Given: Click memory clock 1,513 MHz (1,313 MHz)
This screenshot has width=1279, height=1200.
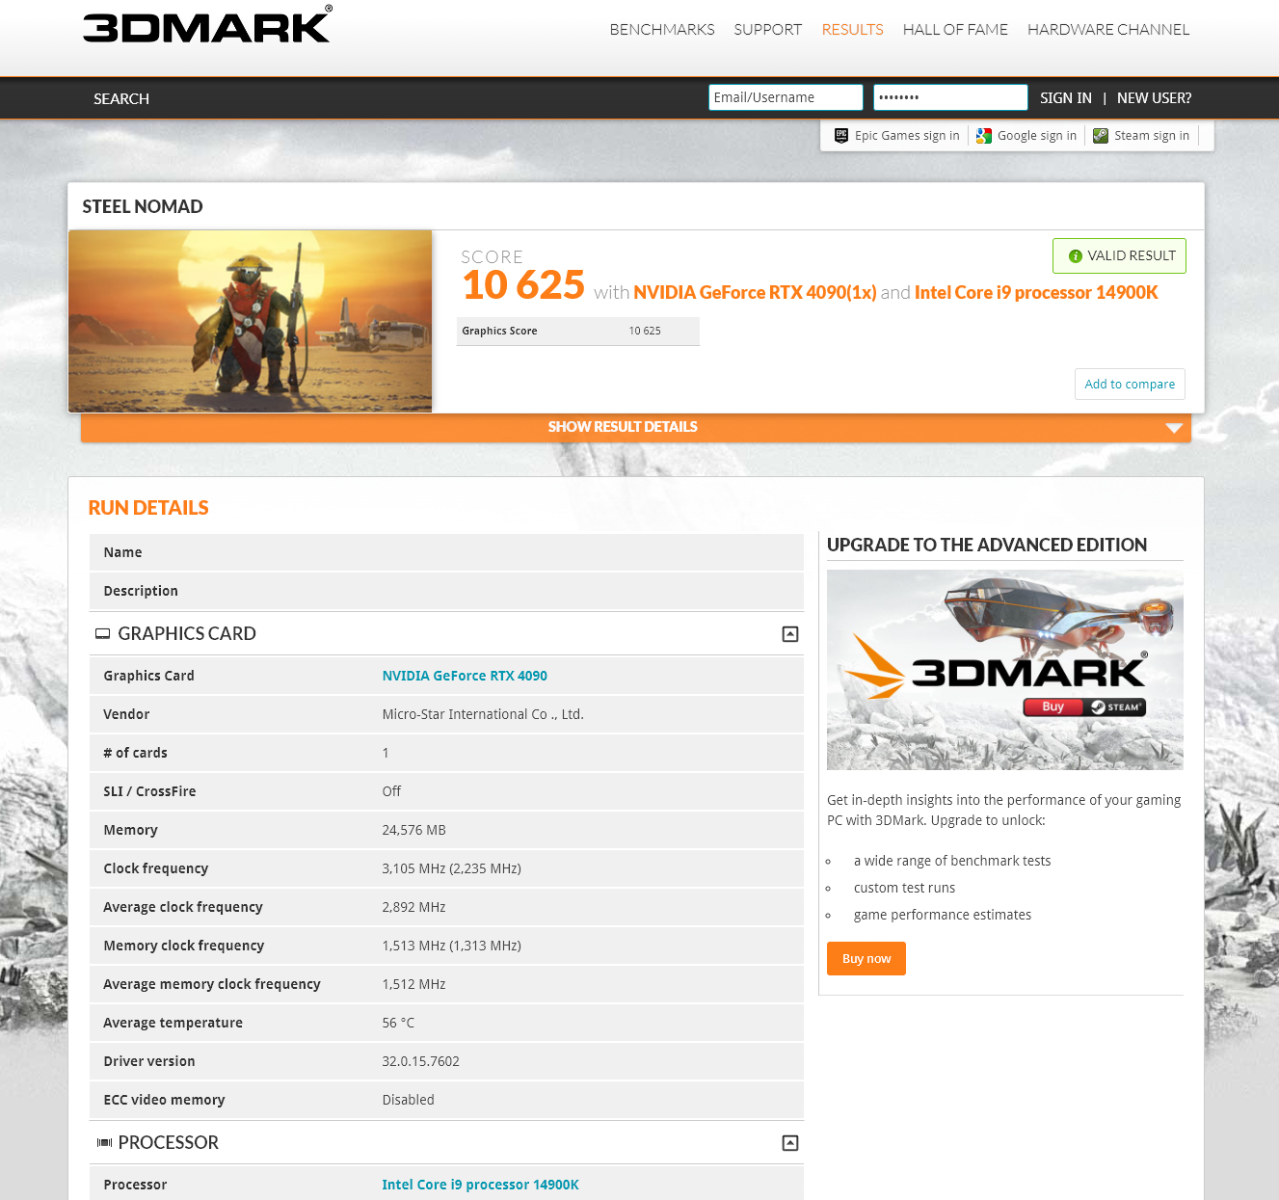Looking at the screenshot, I should tap(451, 946).
